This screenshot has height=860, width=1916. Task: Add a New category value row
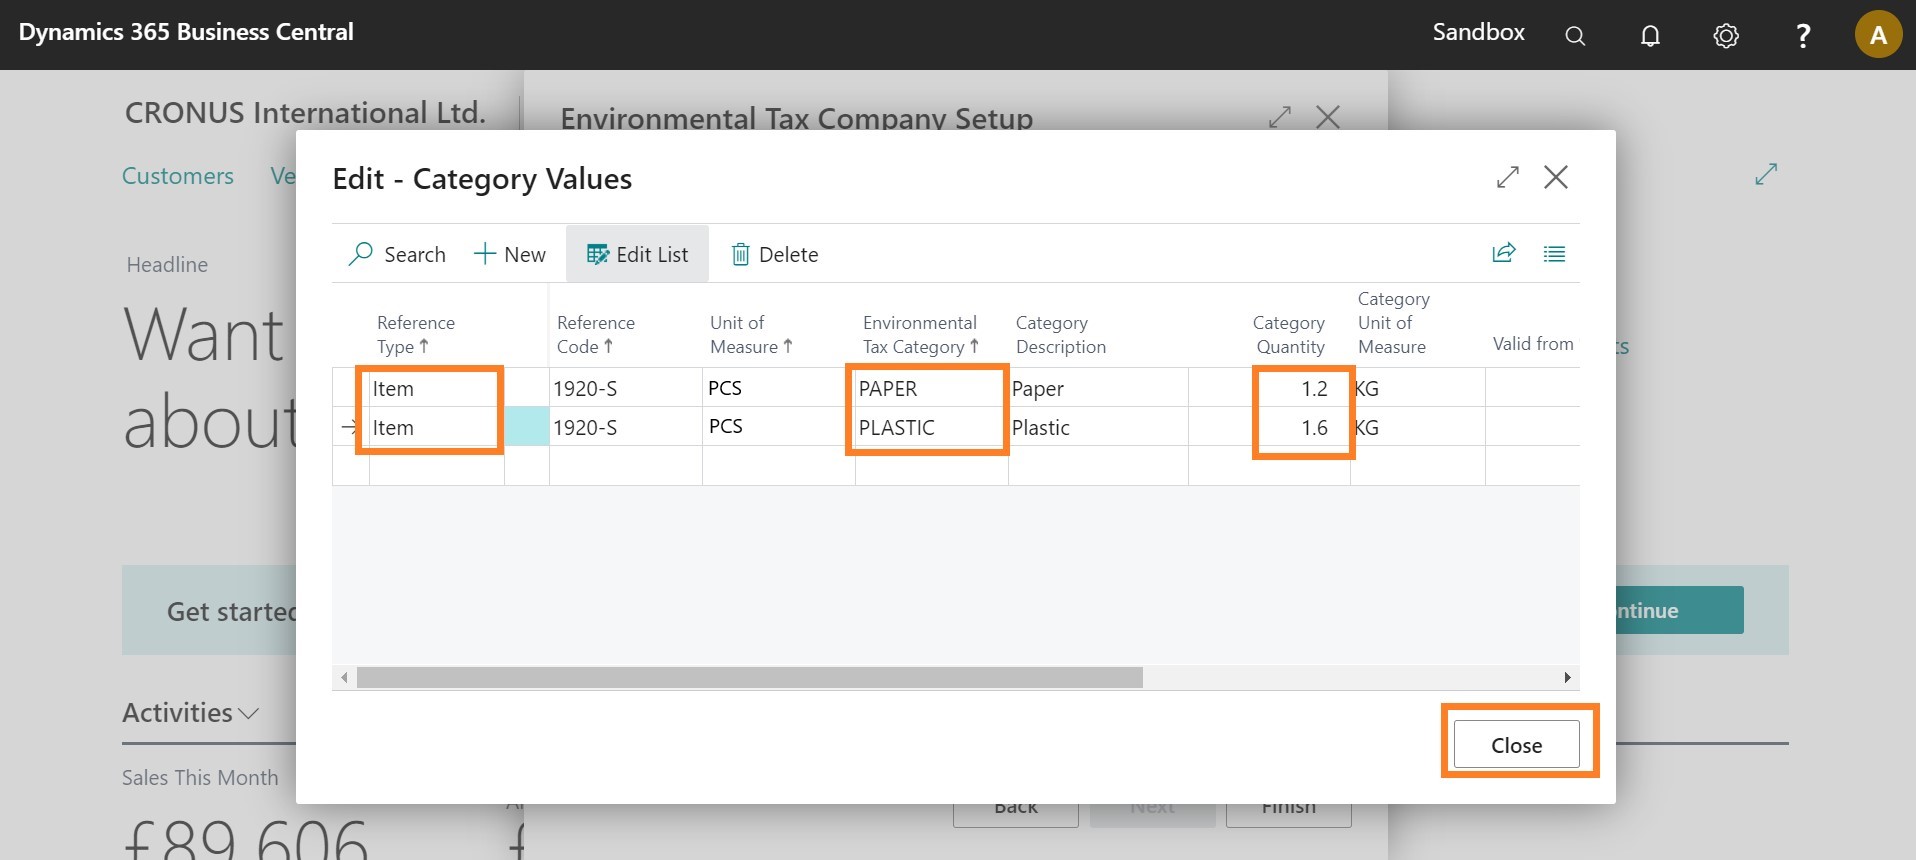510,254
